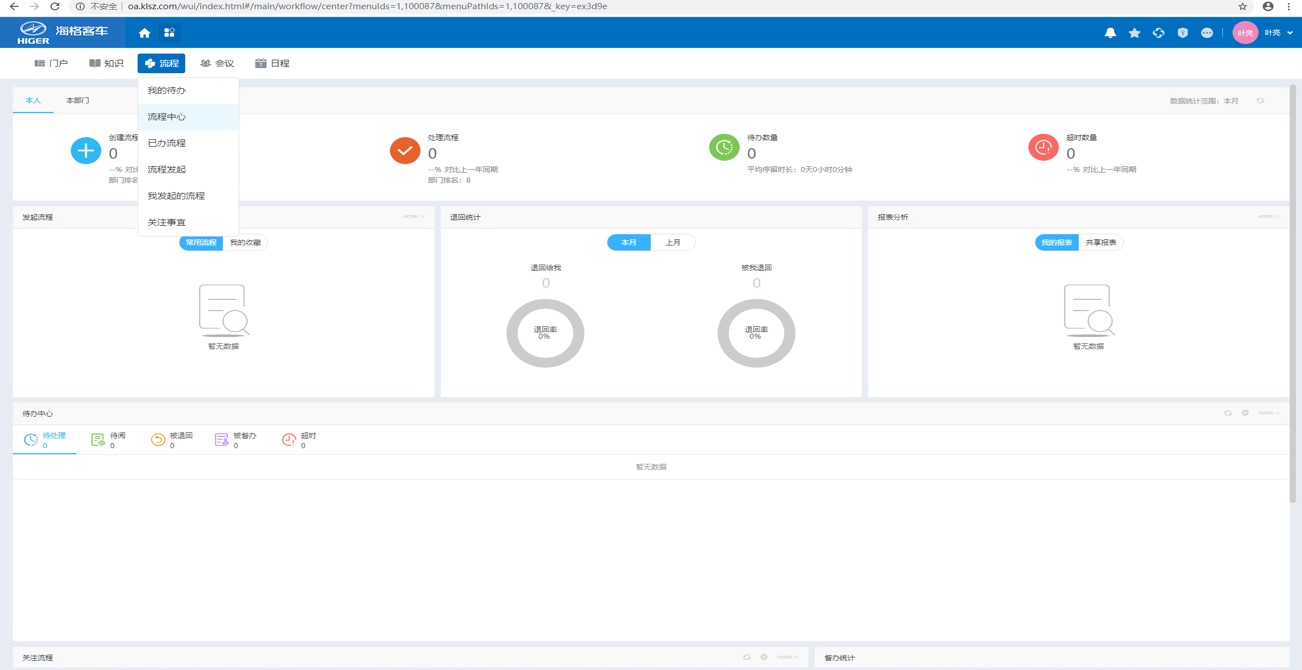The width and height of the screenshot is (1302, 670).
Task: Click the favorites star in the blue header
Action: [1134, 33]
